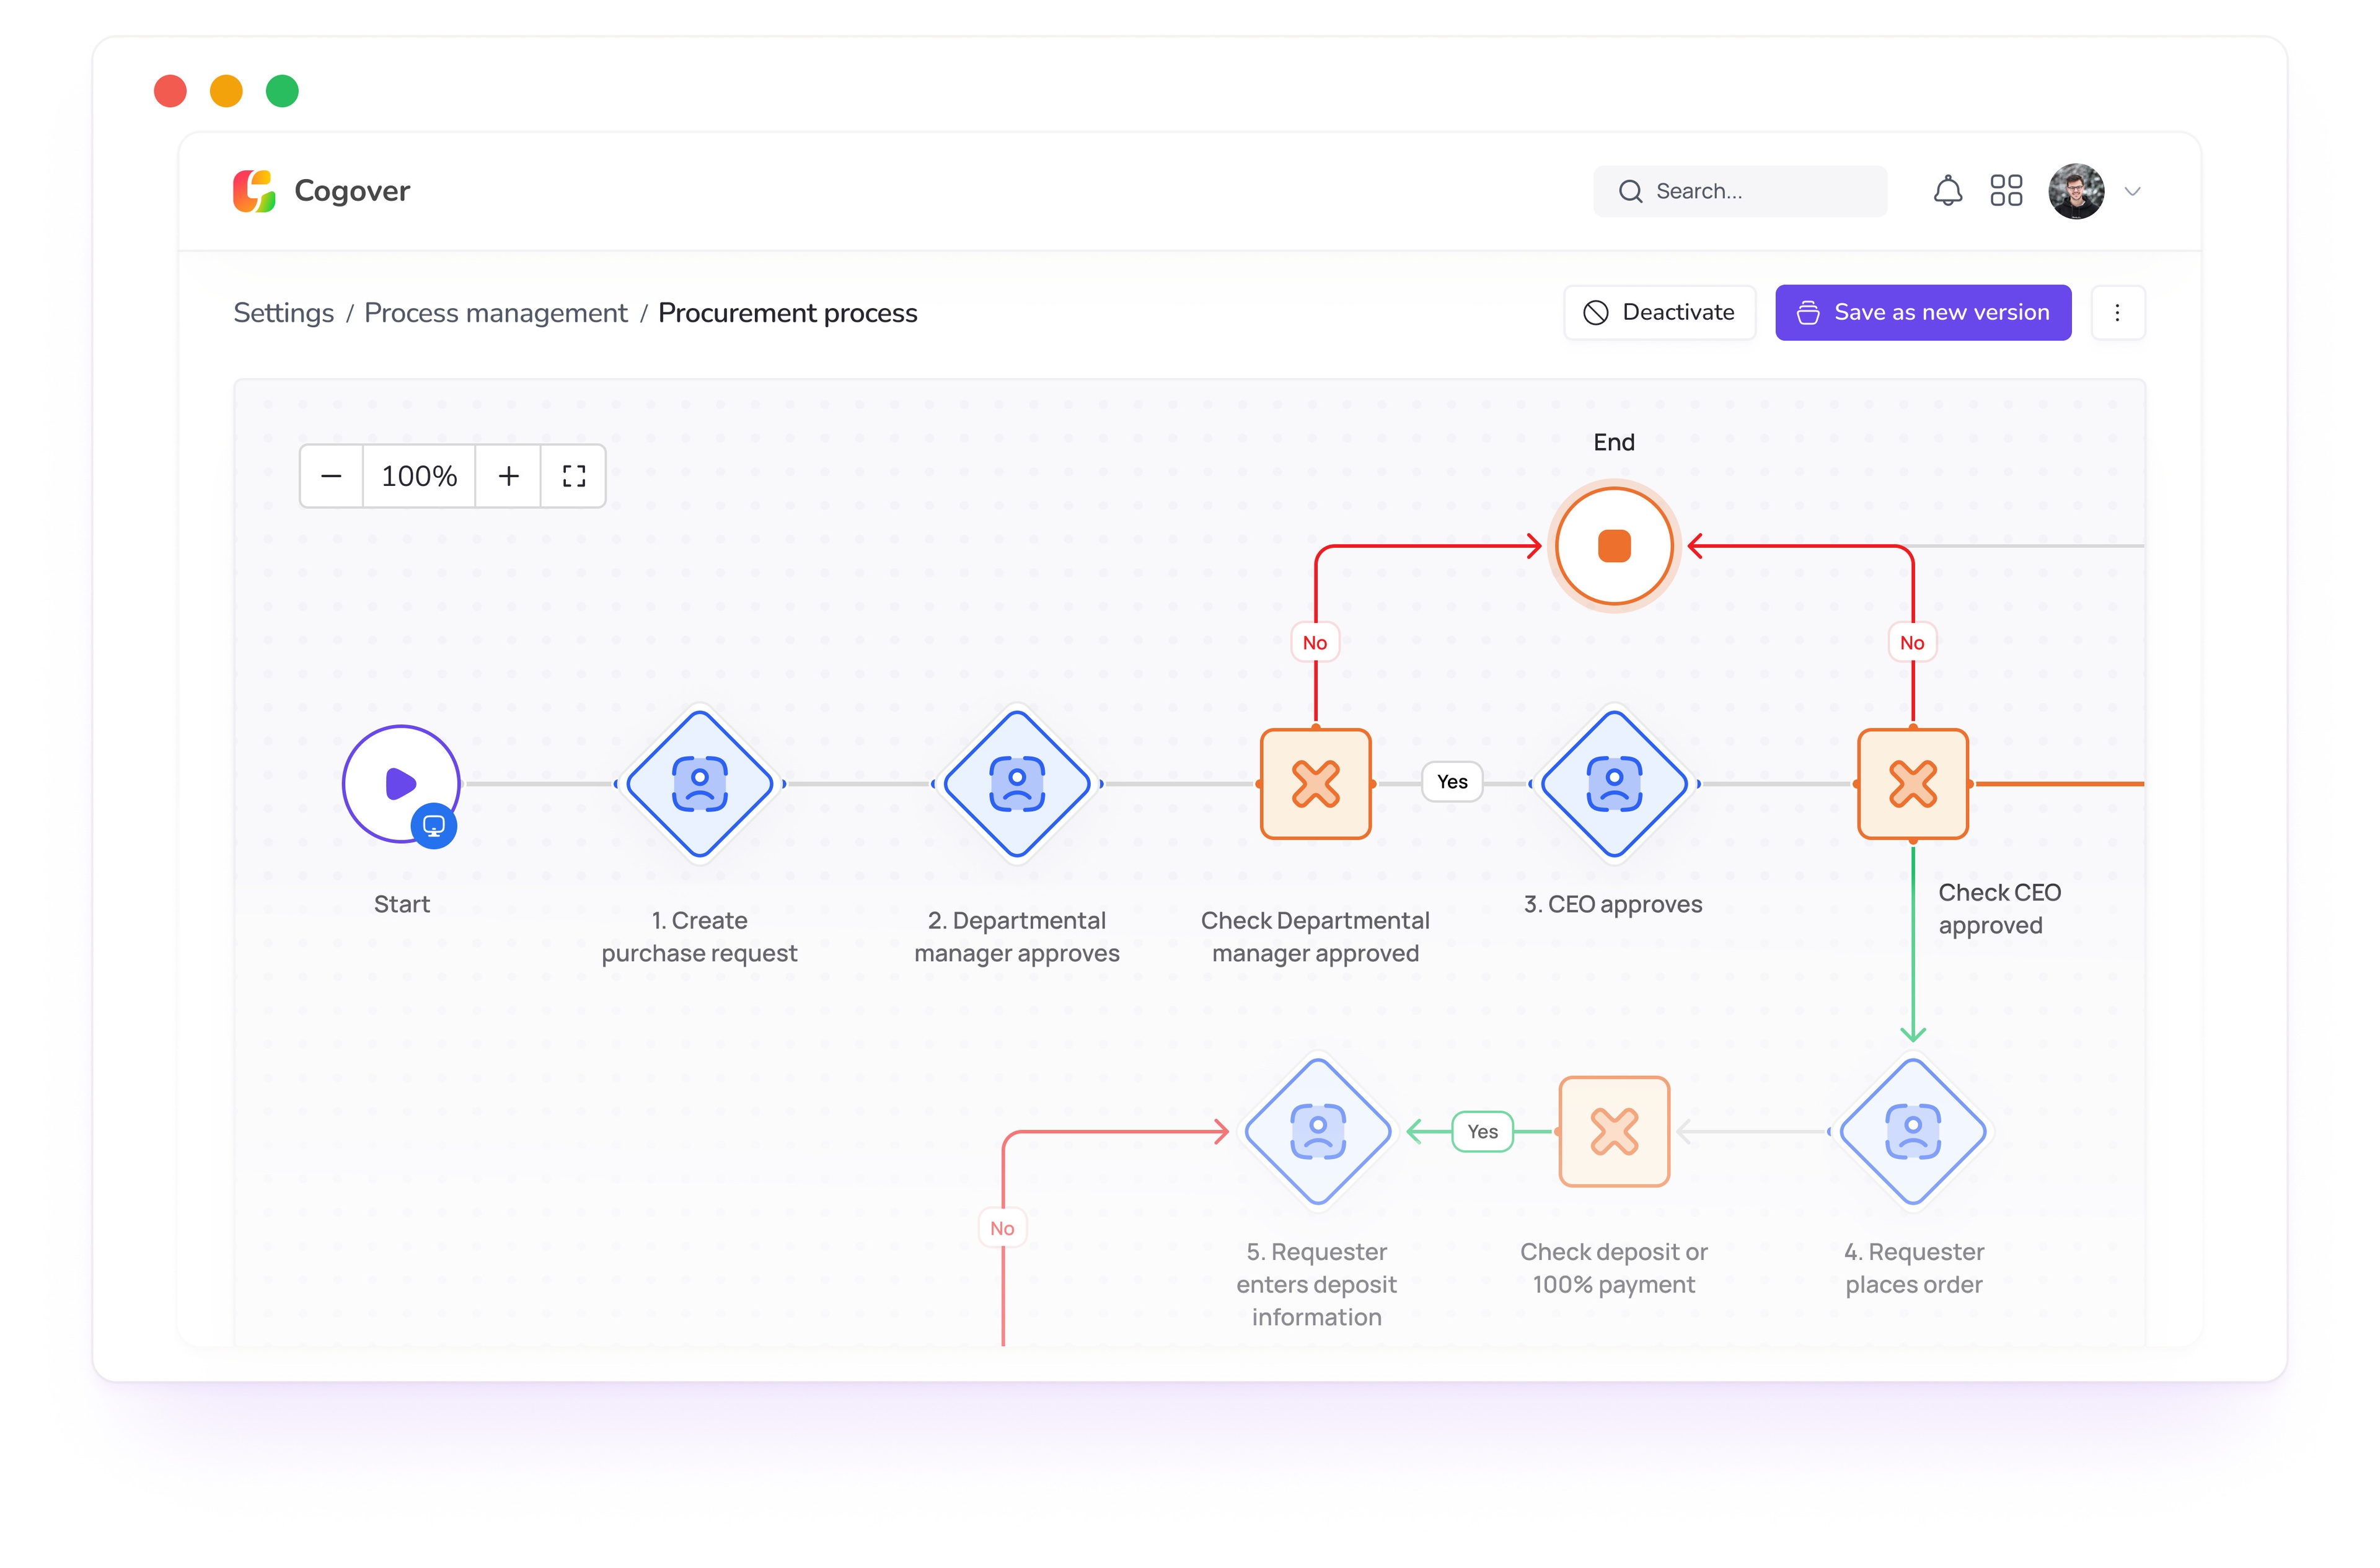Open the notifications bell

[1947, 191]
